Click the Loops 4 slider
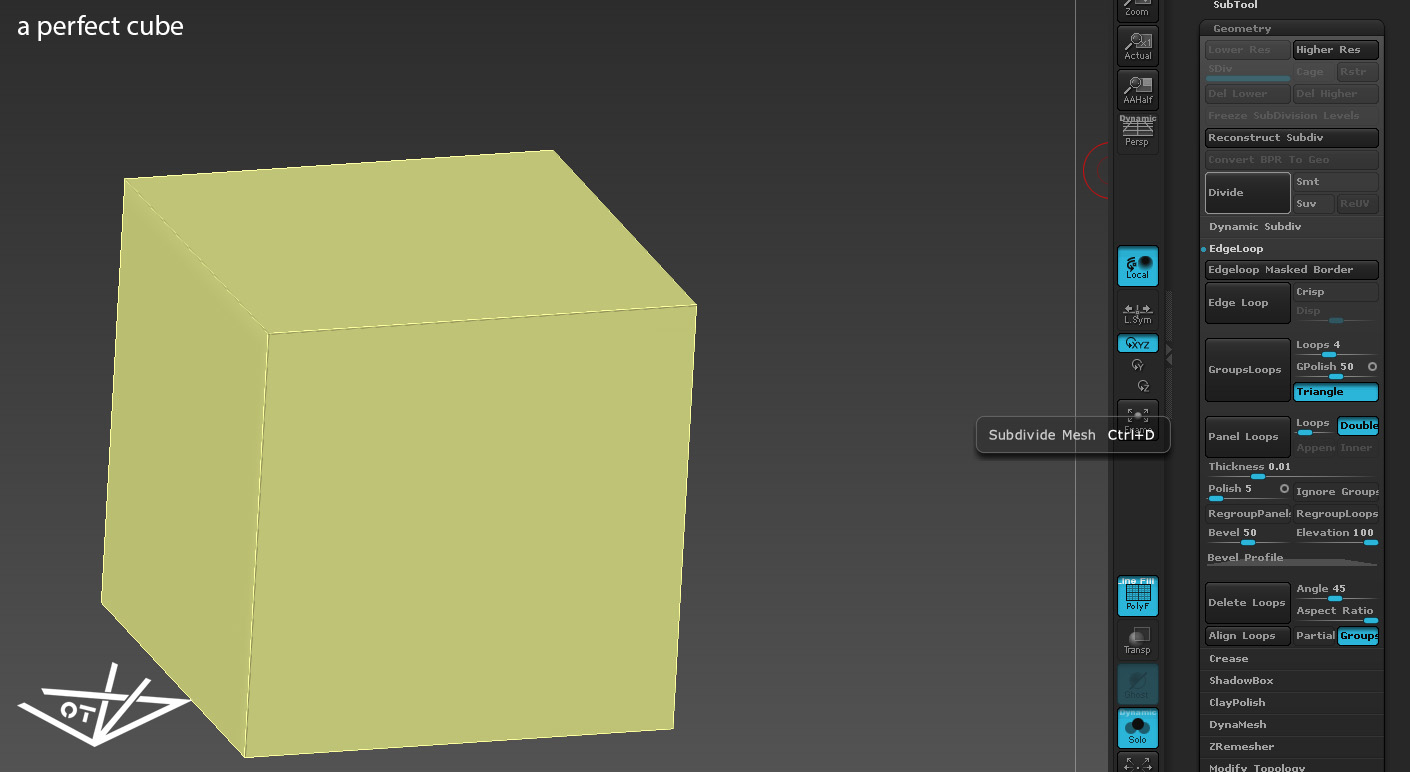 pyautogui.click(x=1336, y=348)
